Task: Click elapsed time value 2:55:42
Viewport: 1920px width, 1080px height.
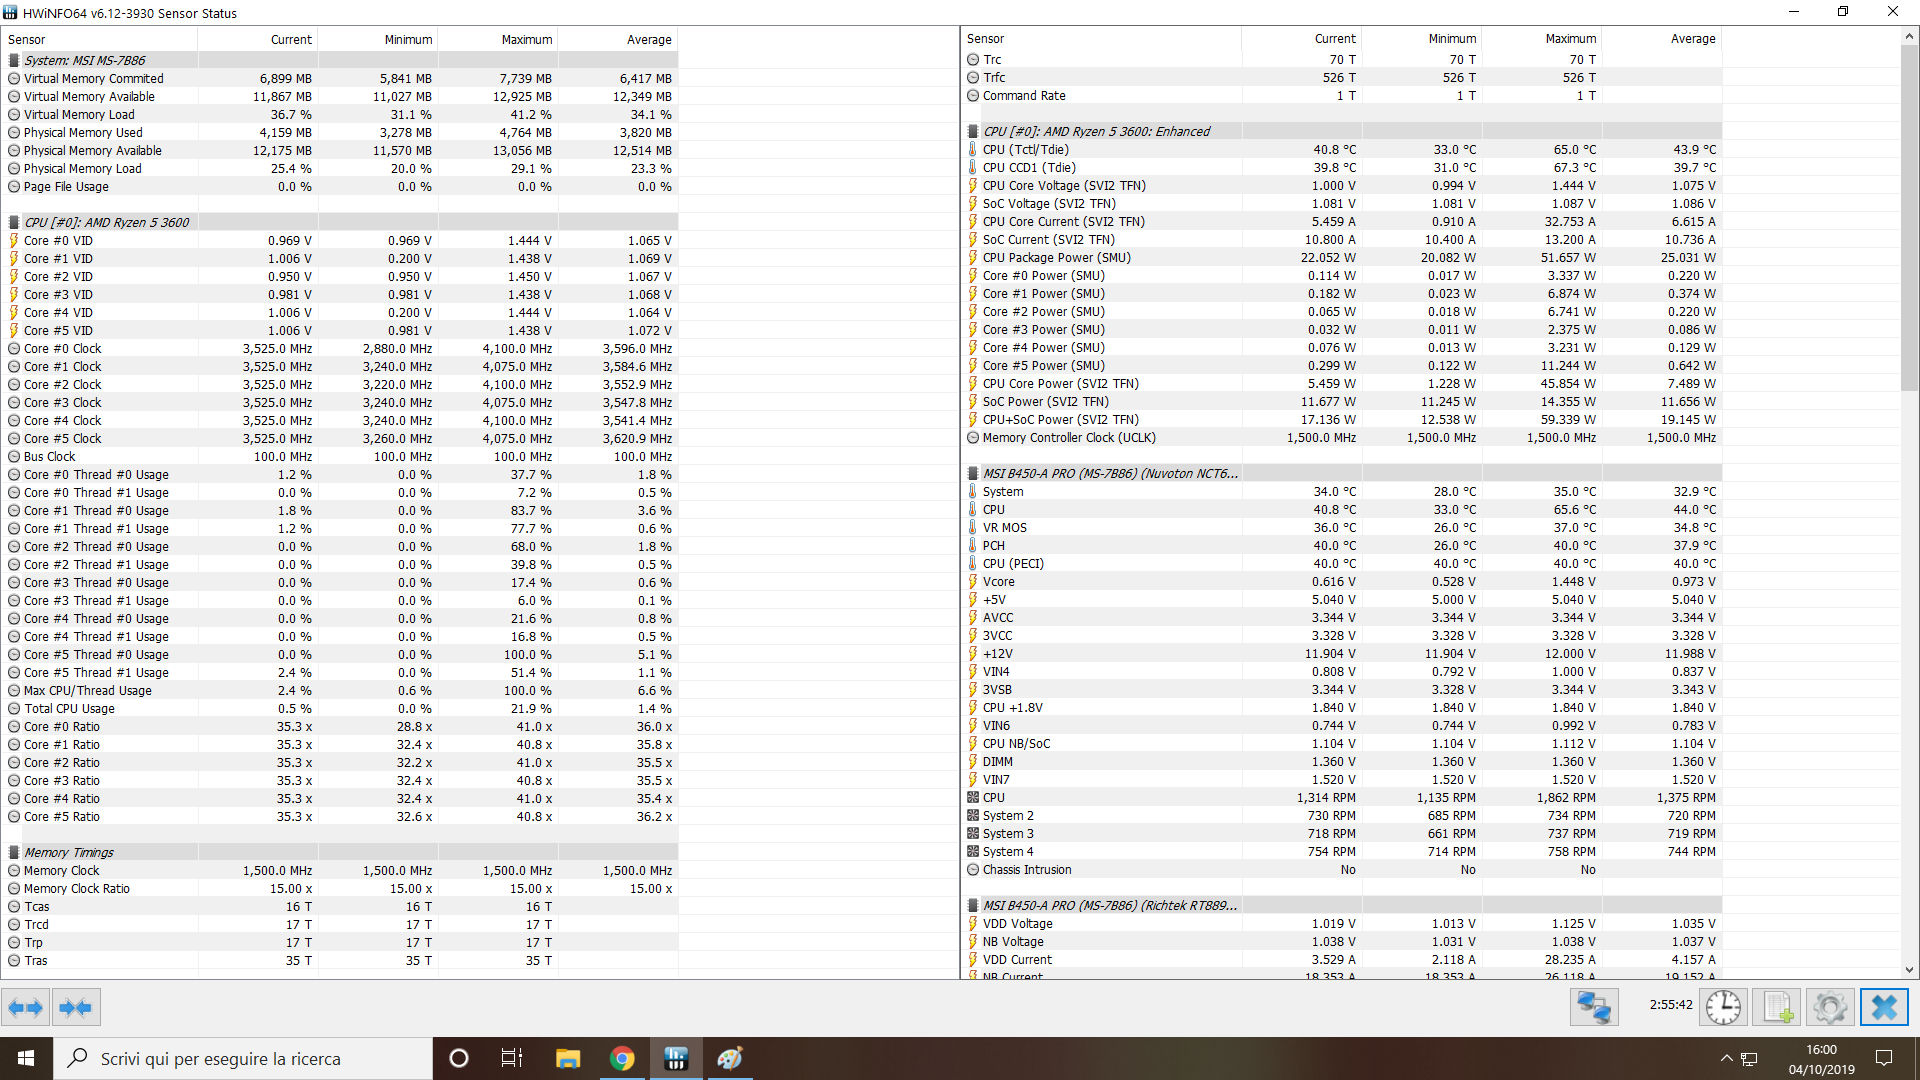Action: pyautogui.click(x=1671, y=1005)
